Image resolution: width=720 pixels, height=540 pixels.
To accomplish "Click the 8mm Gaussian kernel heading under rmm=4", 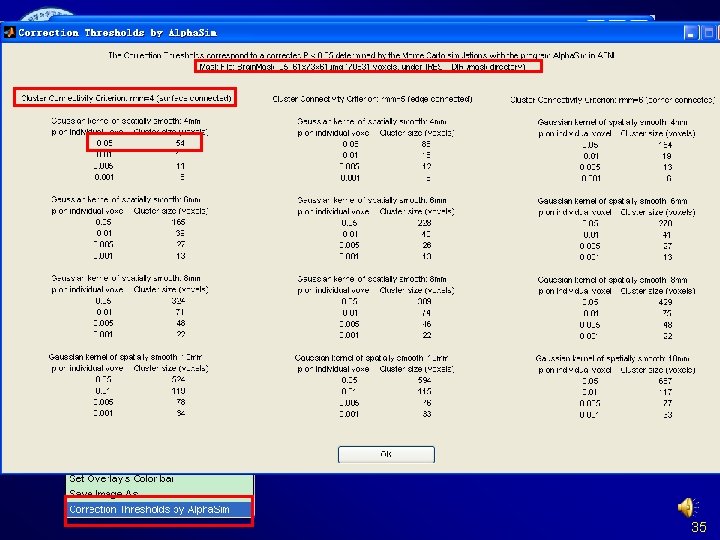I will (126, 278).
